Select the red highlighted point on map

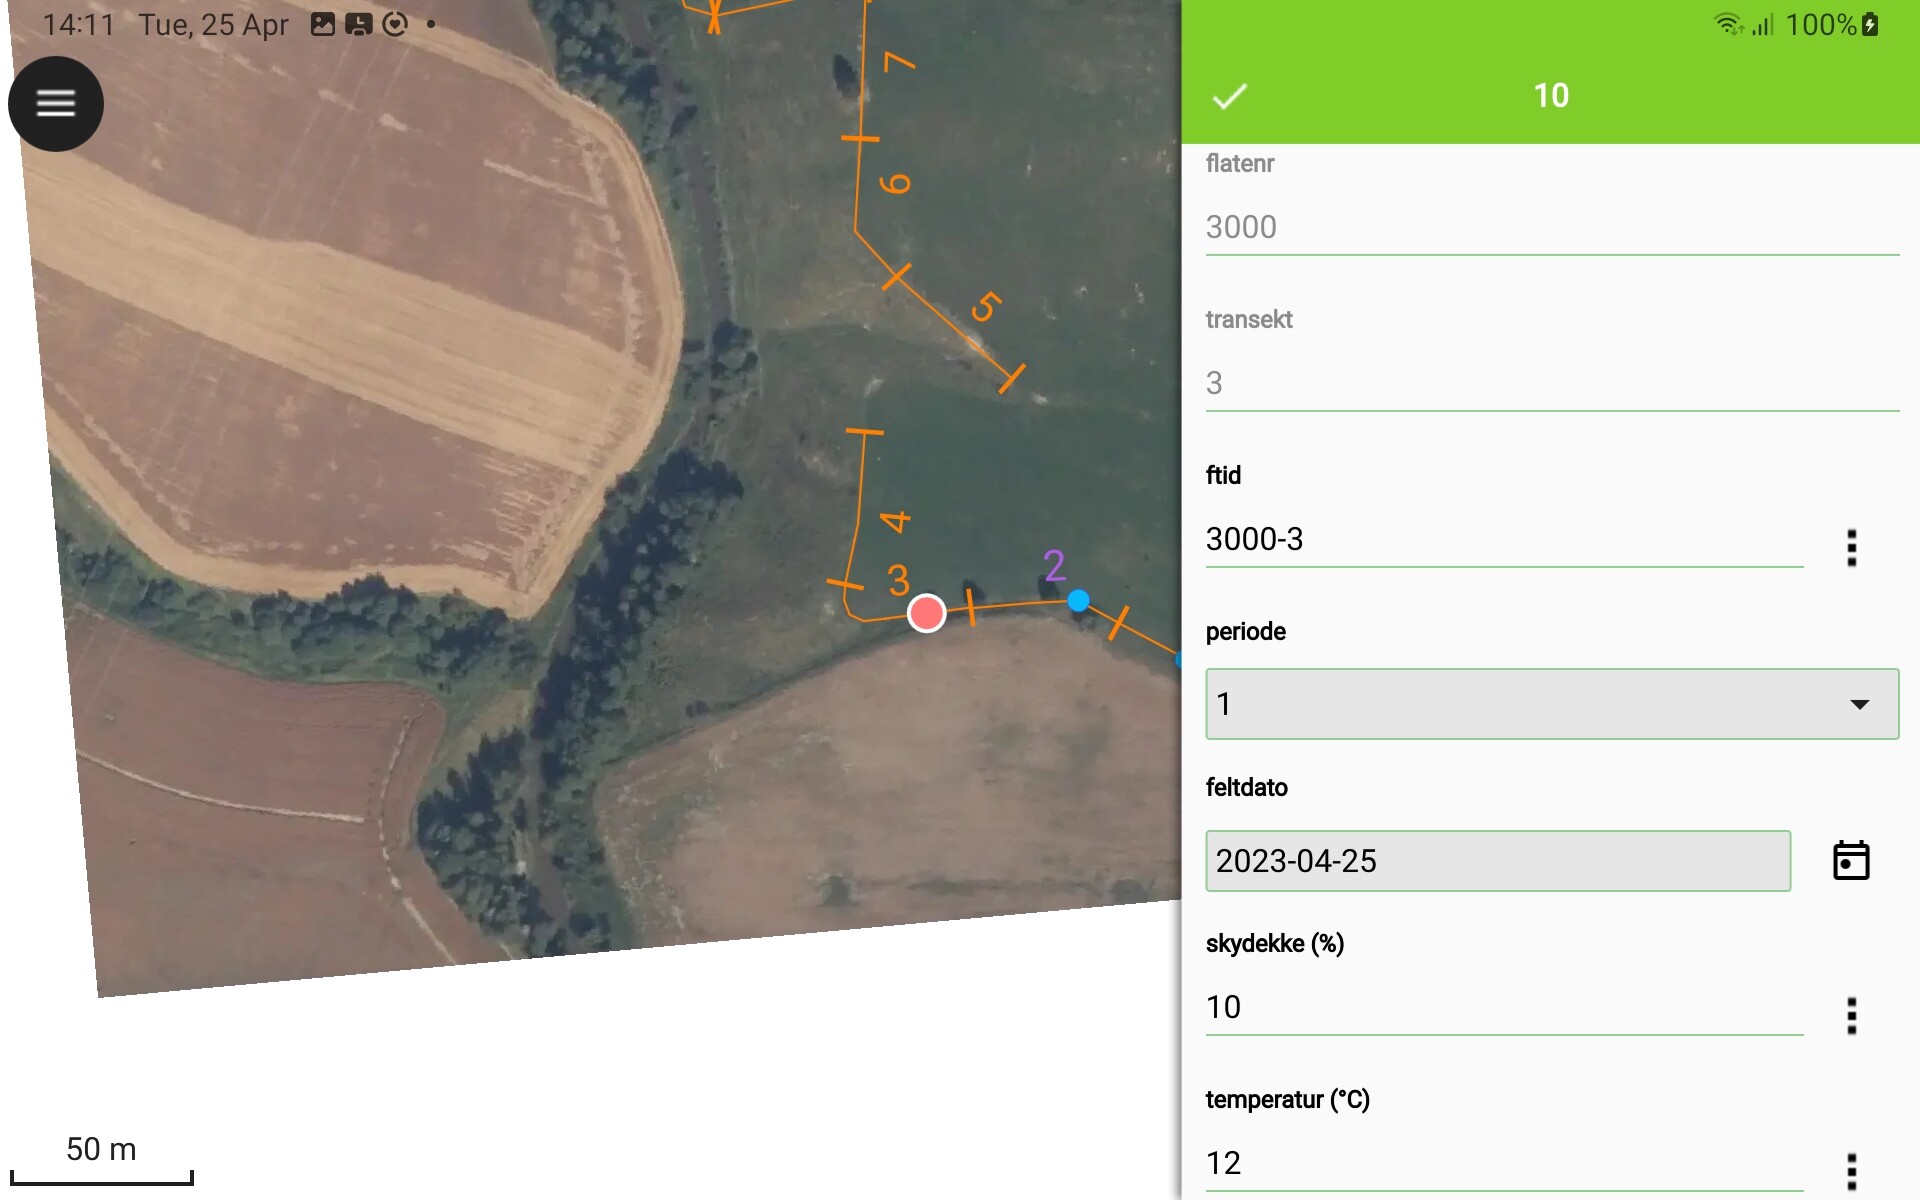pos(926,613)
